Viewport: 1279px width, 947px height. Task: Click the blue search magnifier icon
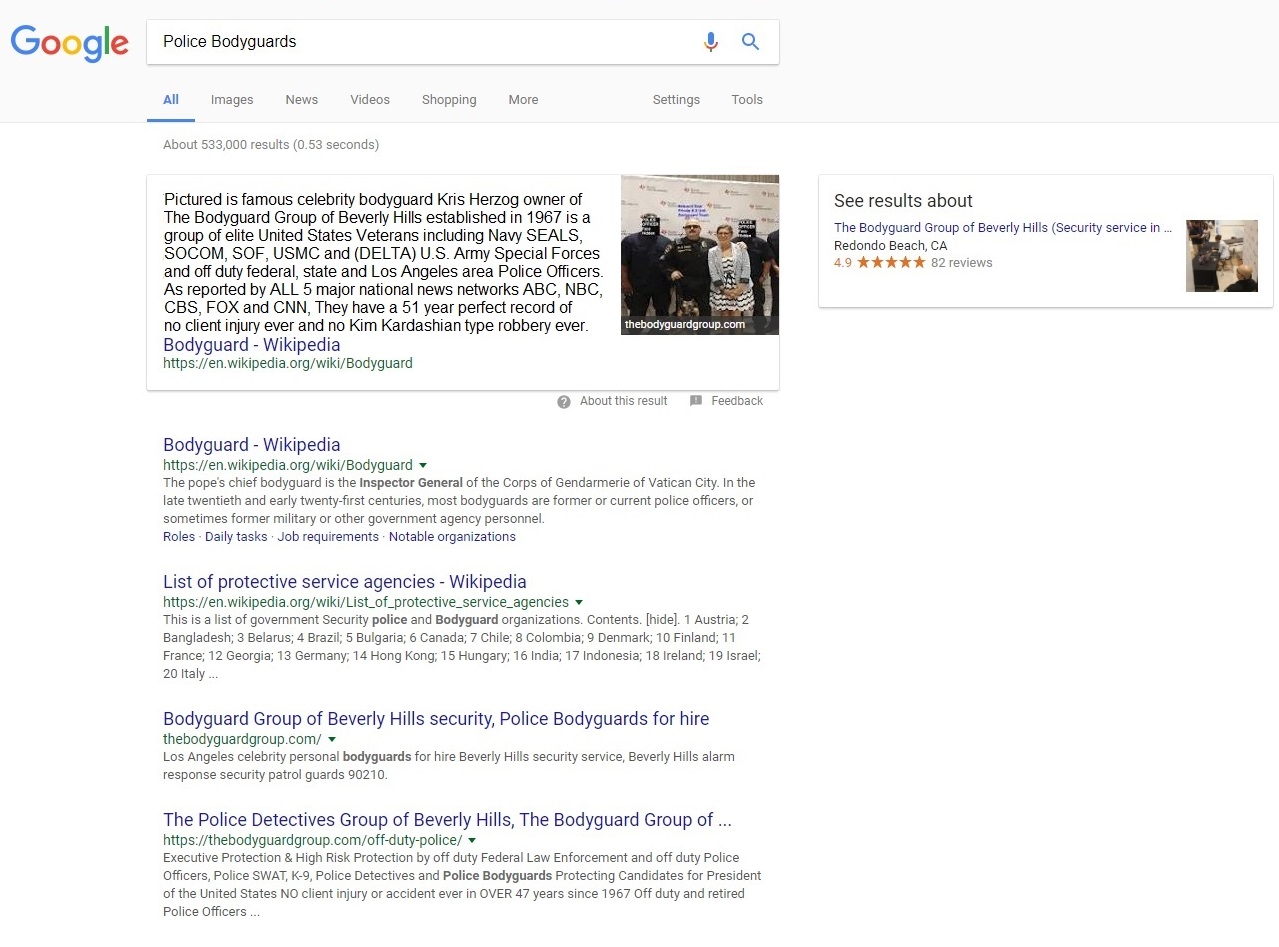click(750, 42)
